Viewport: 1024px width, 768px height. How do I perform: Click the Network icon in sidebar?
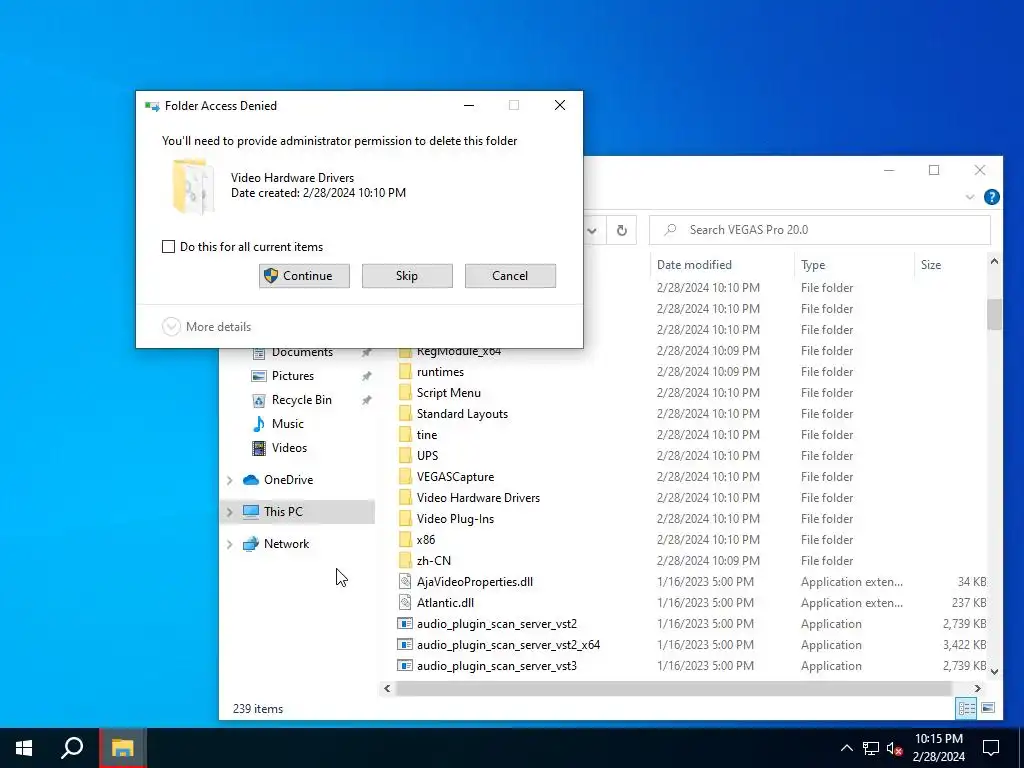(251, 543)
